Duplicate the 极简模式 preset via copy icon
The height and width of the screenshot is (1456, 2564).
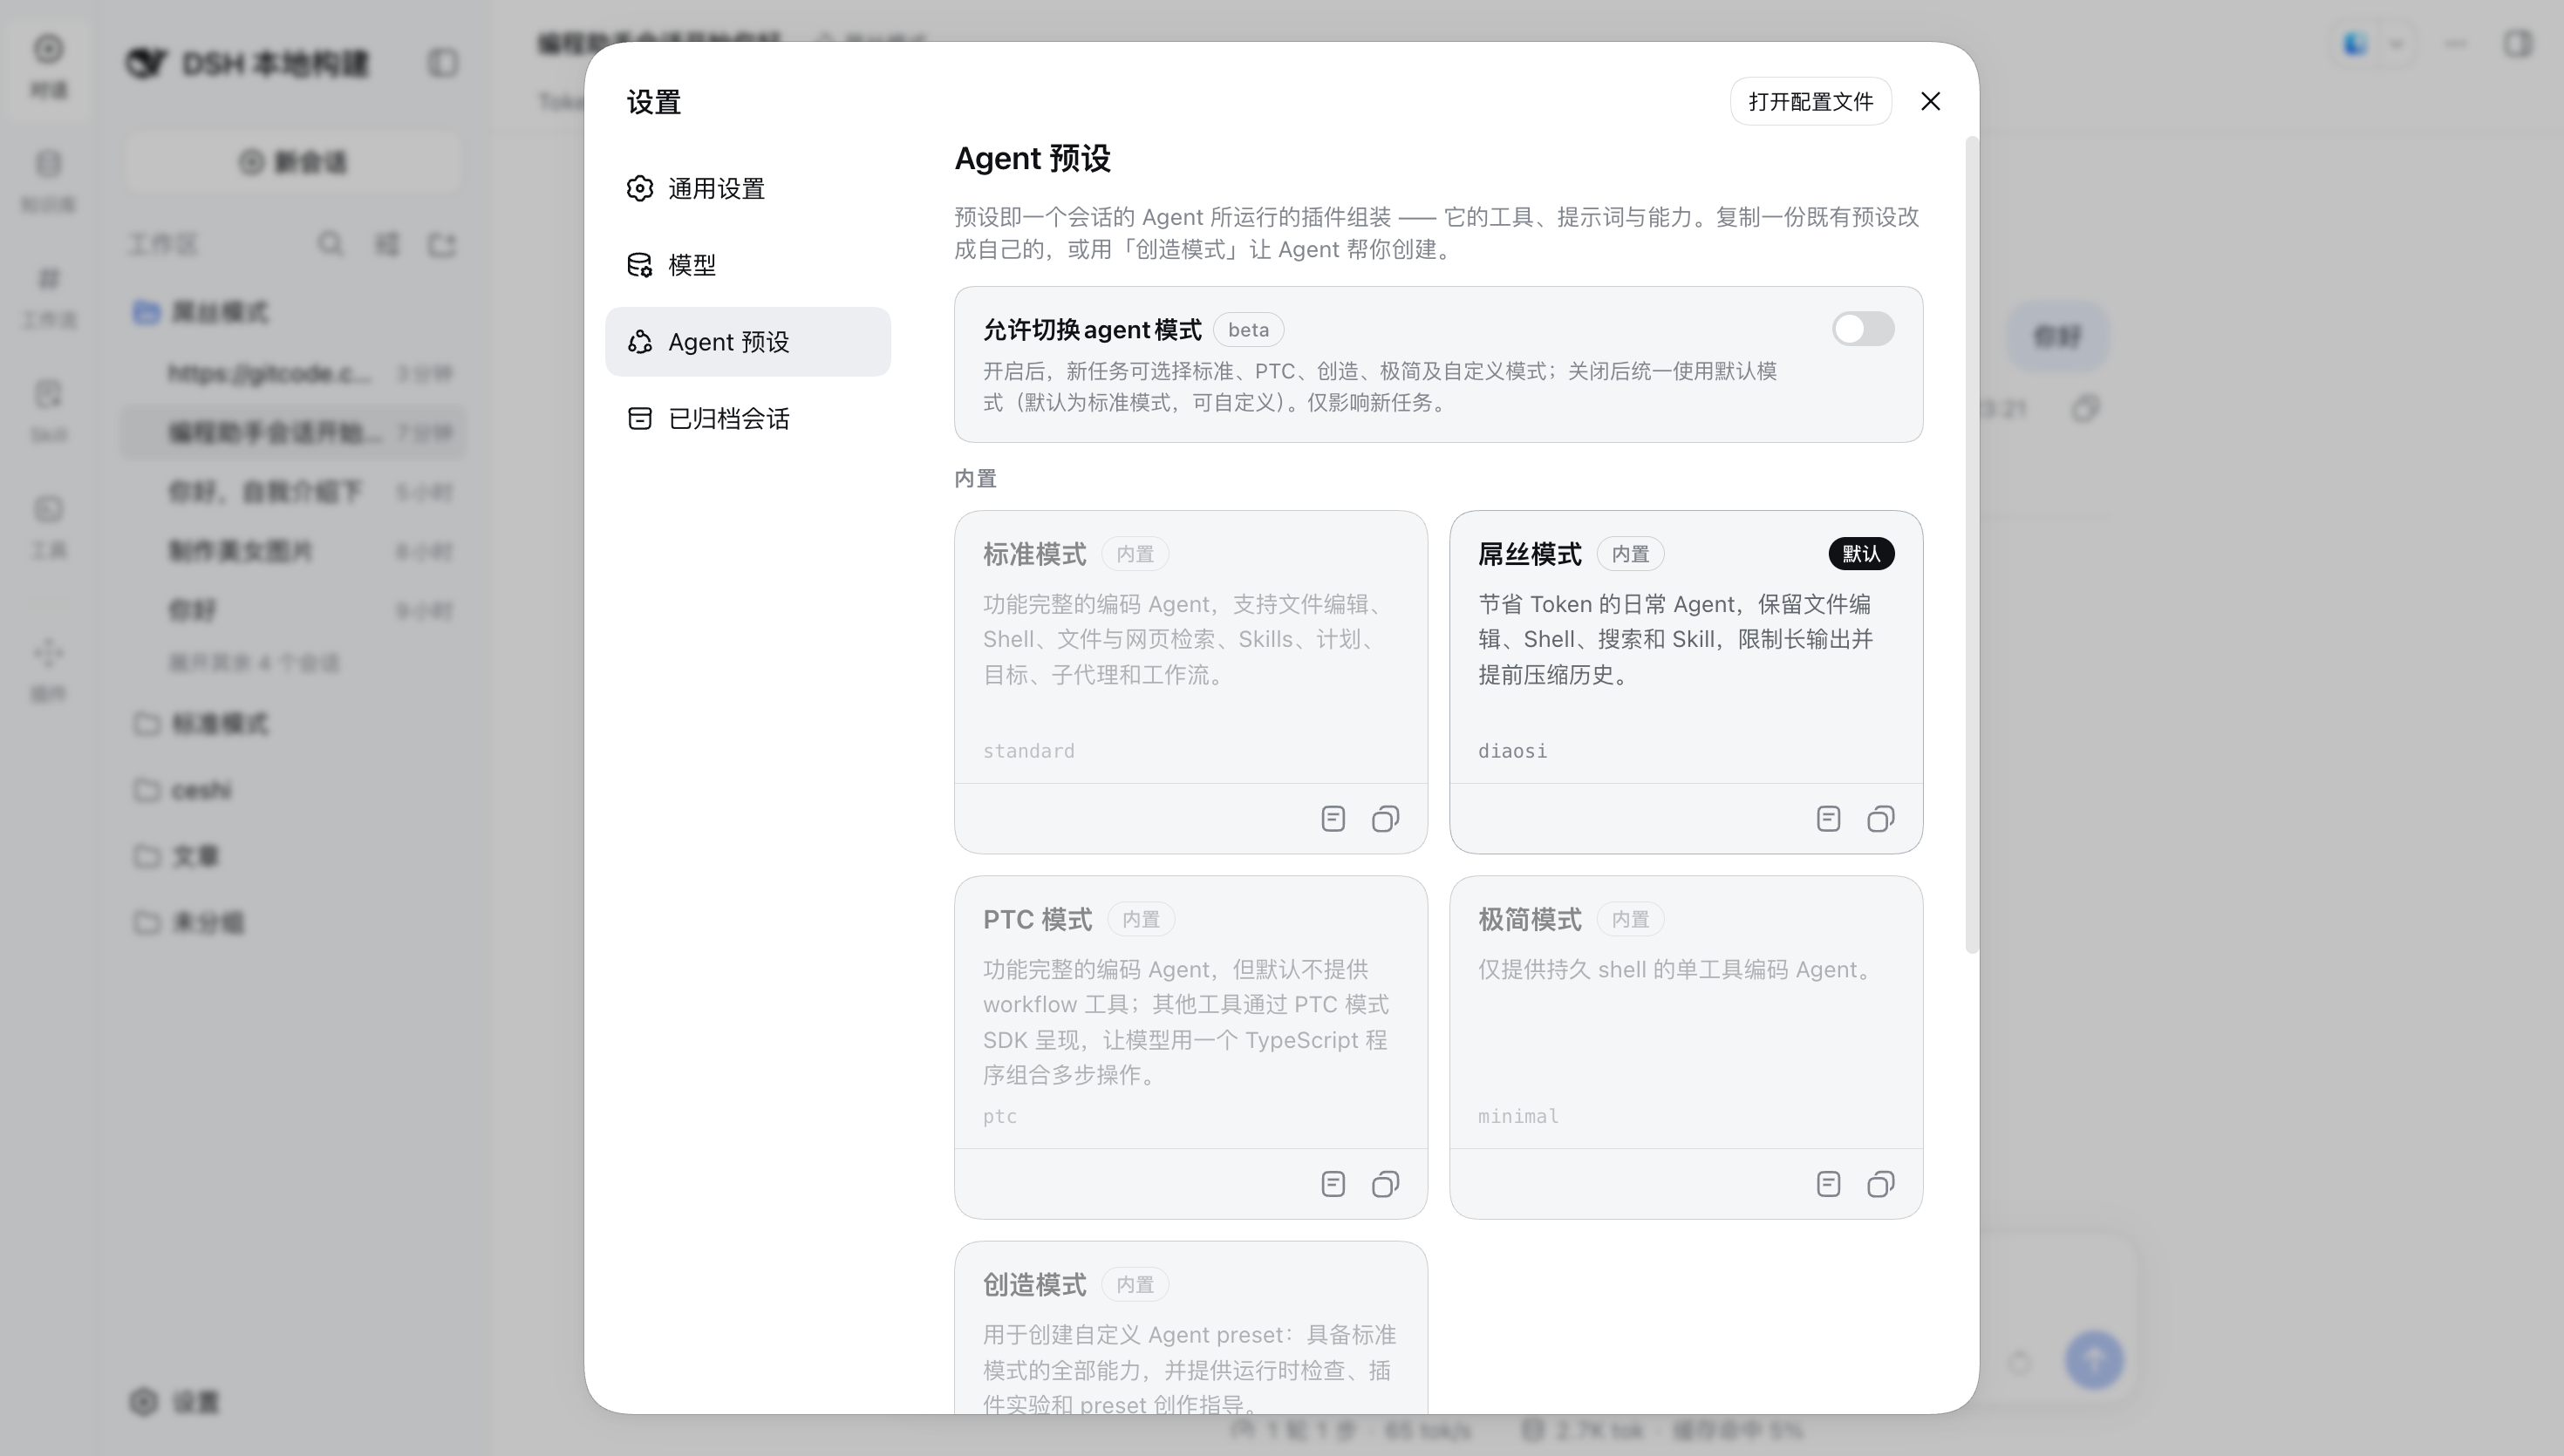(1880, 1184)
